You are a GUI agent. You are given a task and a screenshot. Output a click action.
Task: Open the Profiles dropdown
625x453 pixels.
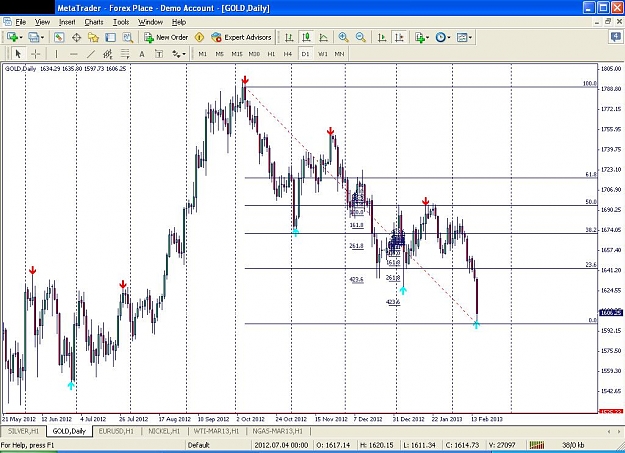36,37
